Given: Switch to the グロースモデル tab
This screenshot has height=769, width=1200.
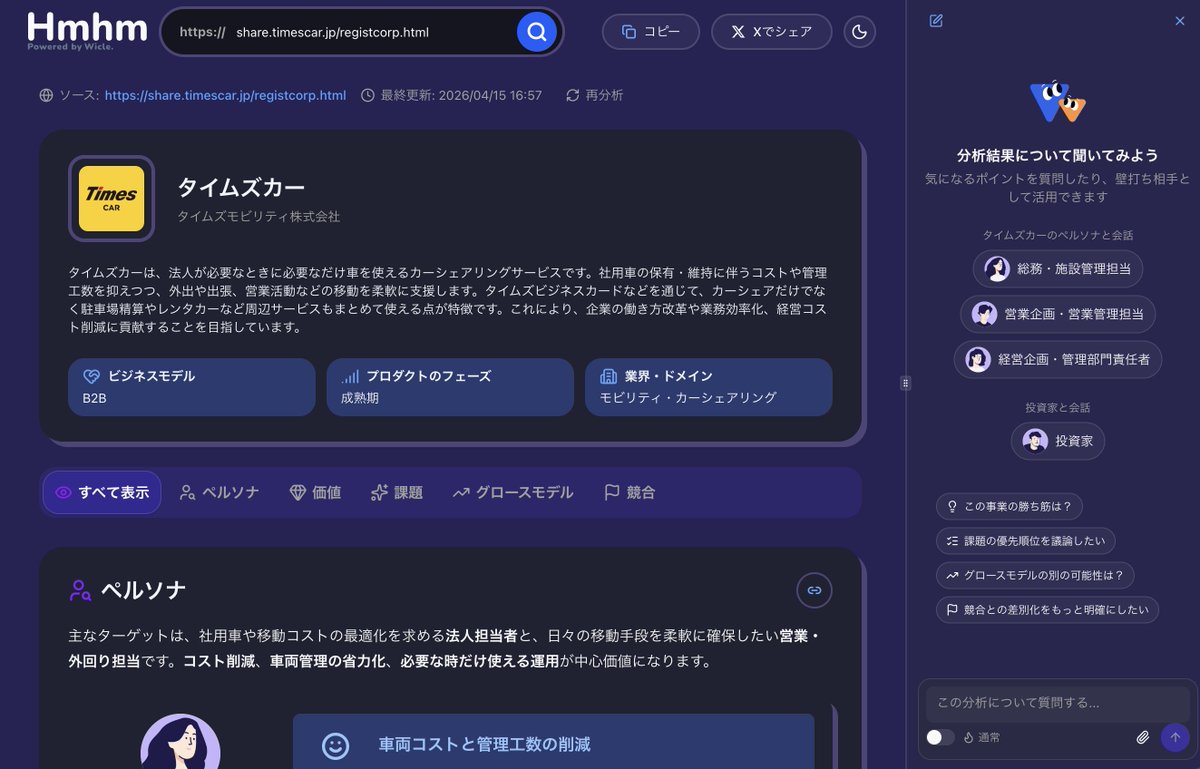Looking at the screenshot, I should click(x=513, y=492).
